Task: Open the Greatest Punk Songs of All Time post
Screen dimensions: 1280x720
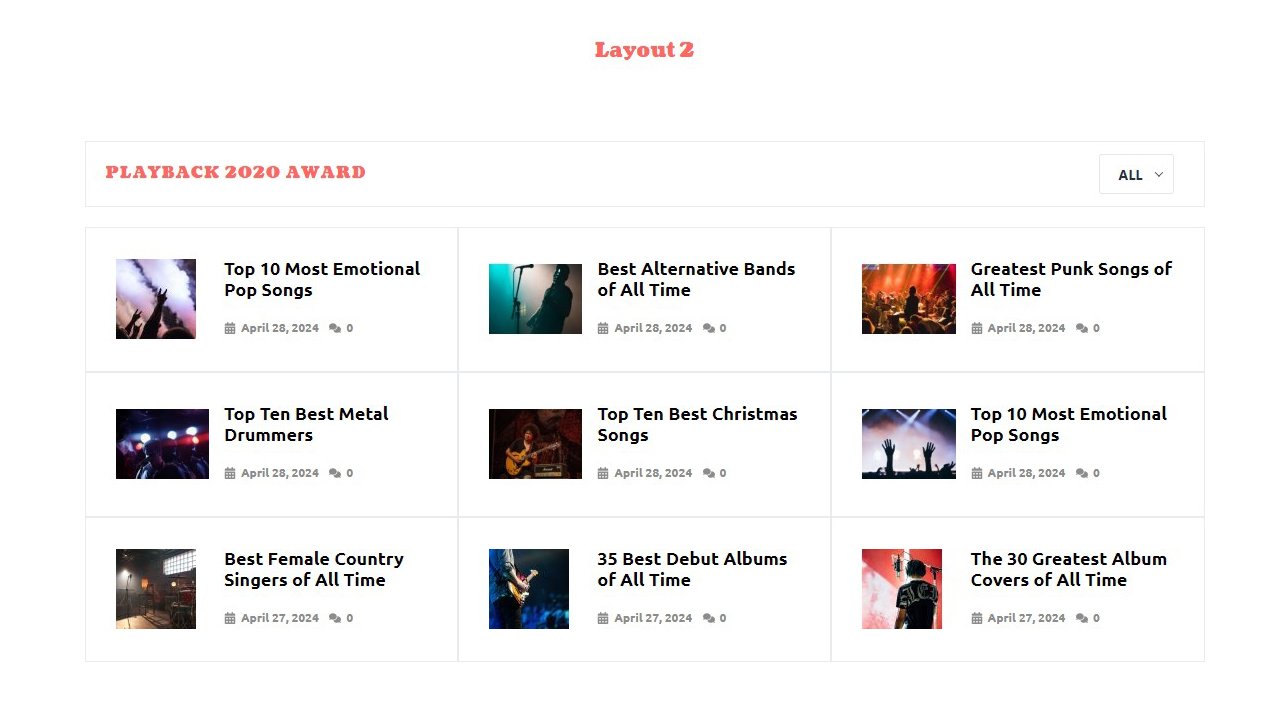Action: click(1071, 279)
